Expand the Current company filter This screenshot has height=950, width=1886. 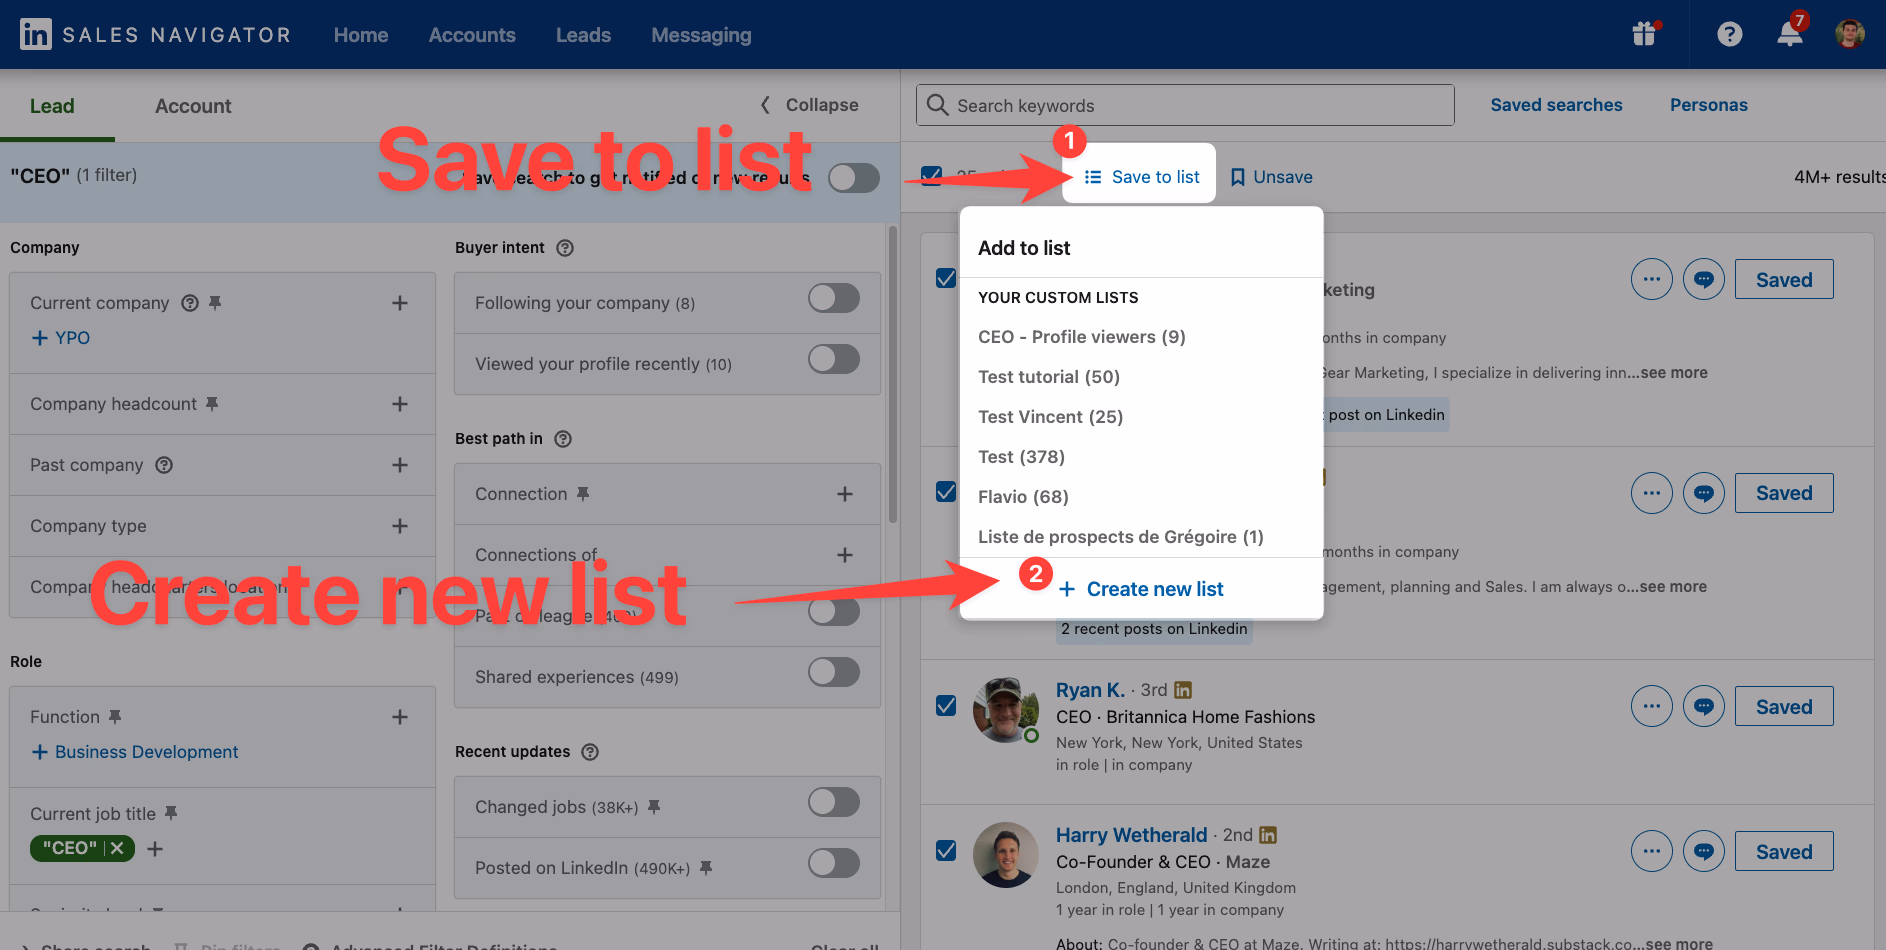pos(400,303)
